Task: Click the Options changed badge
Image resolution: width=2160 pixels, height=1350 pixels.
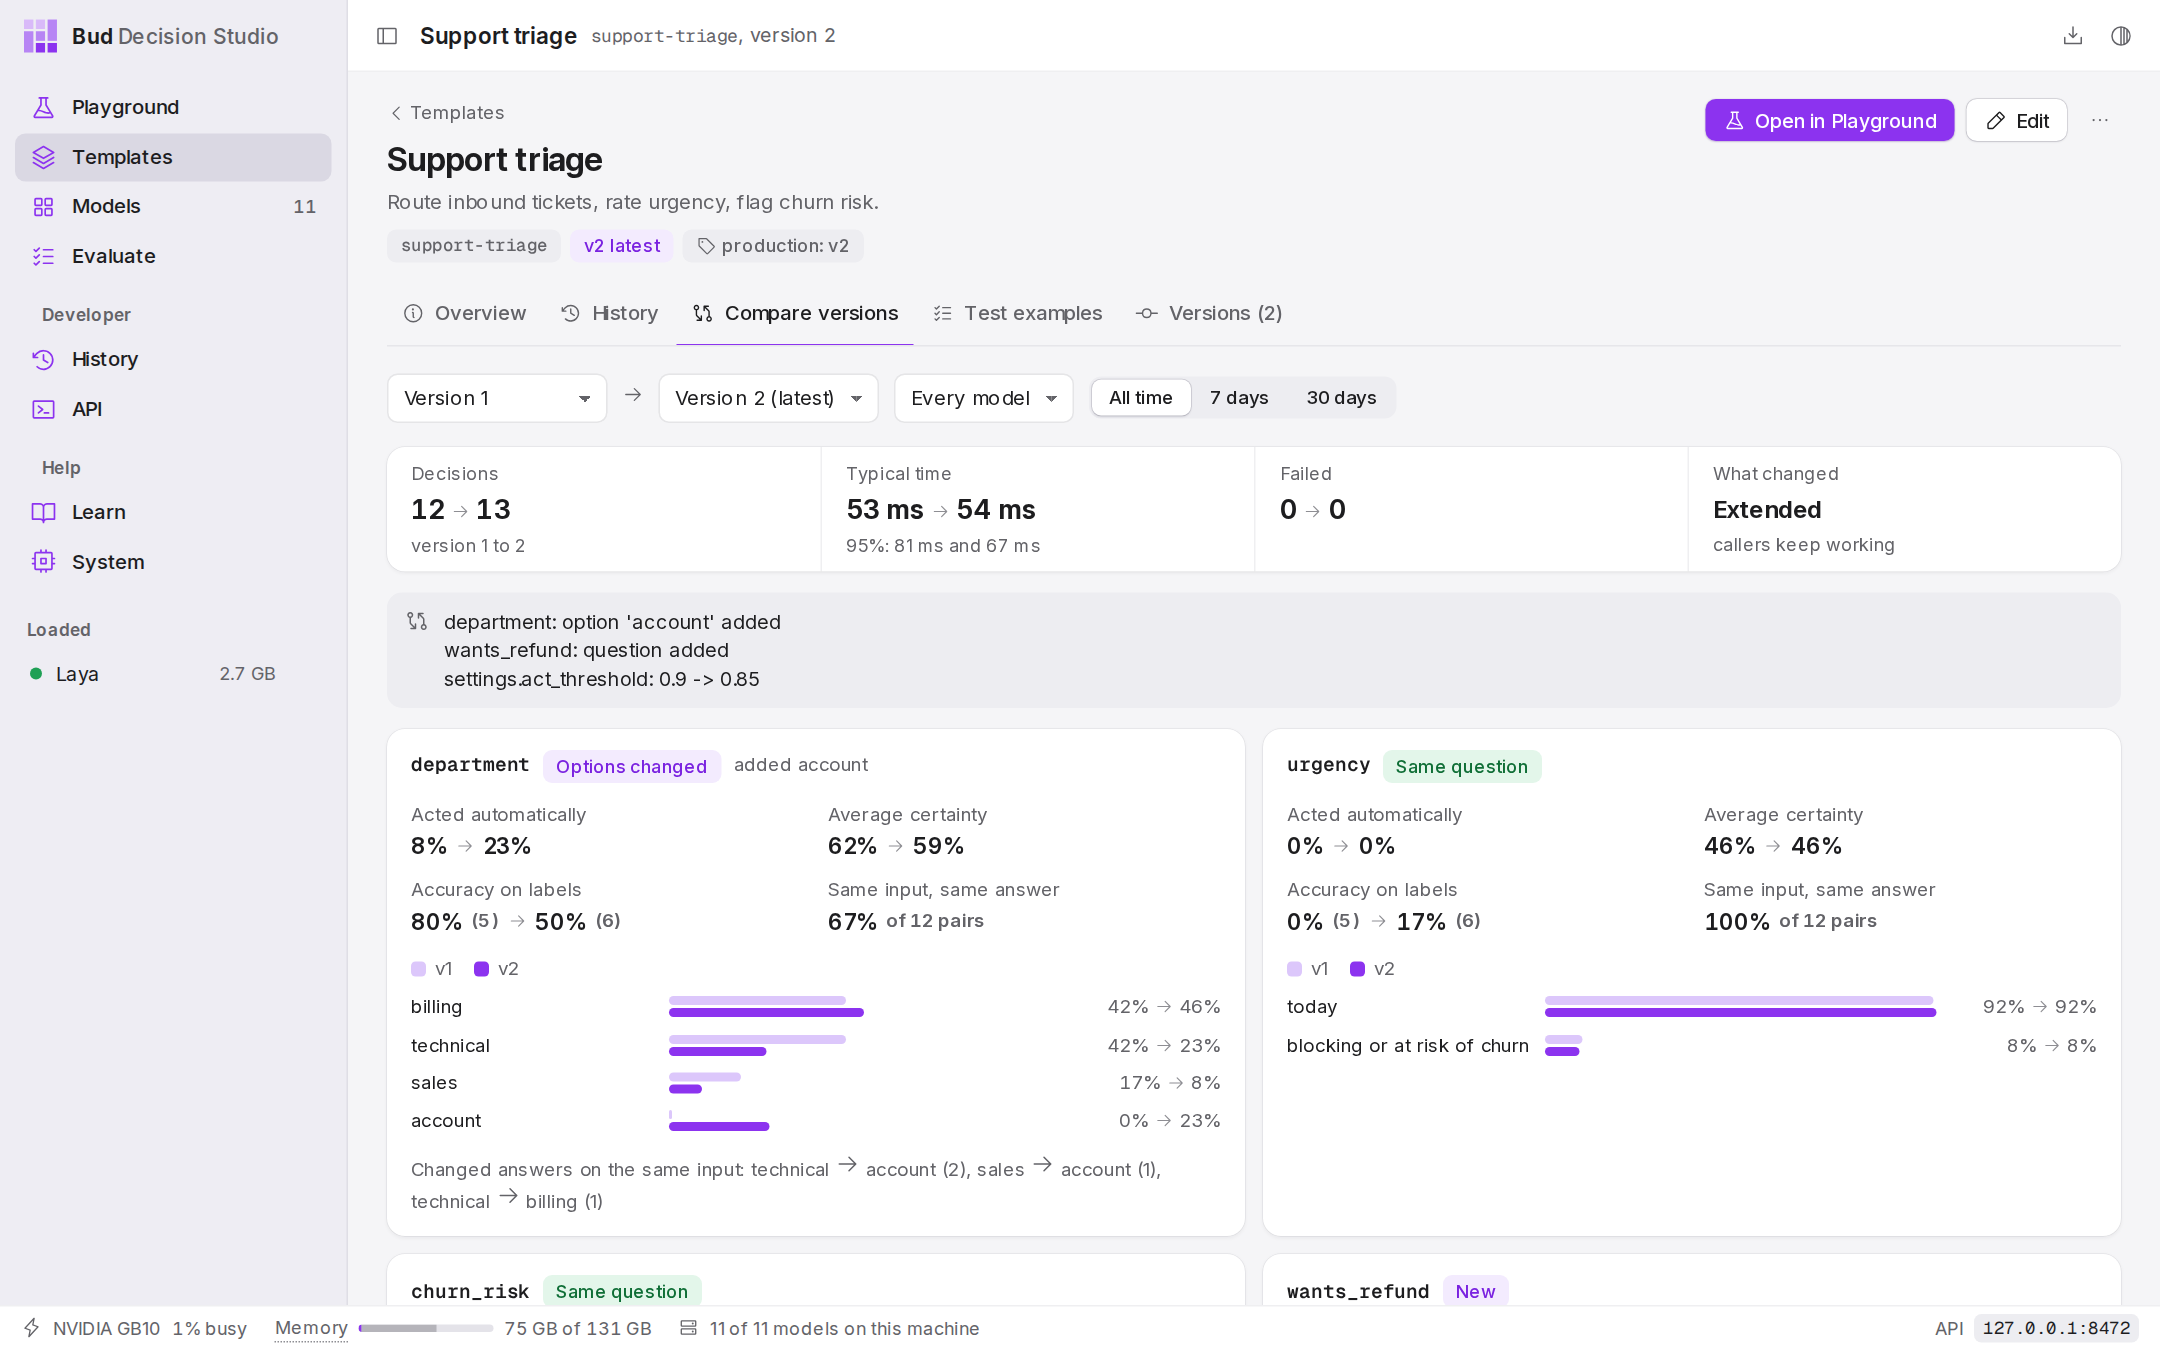Action: pyautogui.click(x=631, y=767)
